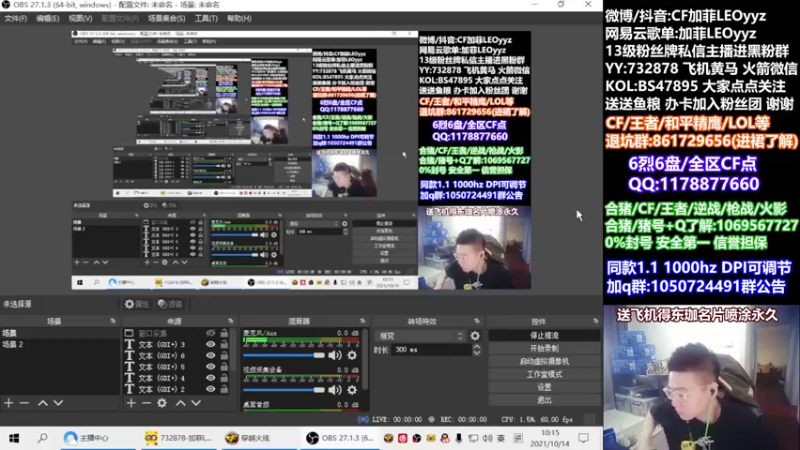Hide the 文本 (GDI+) 4 source
The height and width of the screenshot is (450, 800).
(x=210, y=378)
